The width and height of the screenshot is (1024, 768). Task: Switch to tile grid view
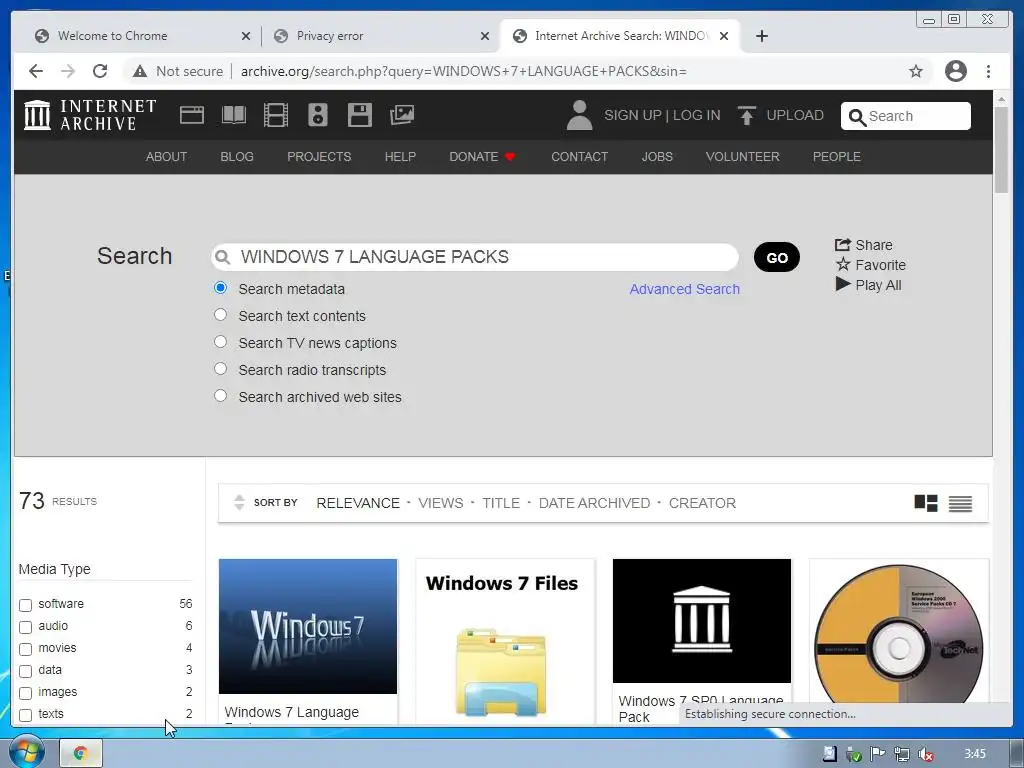point(925,503)
